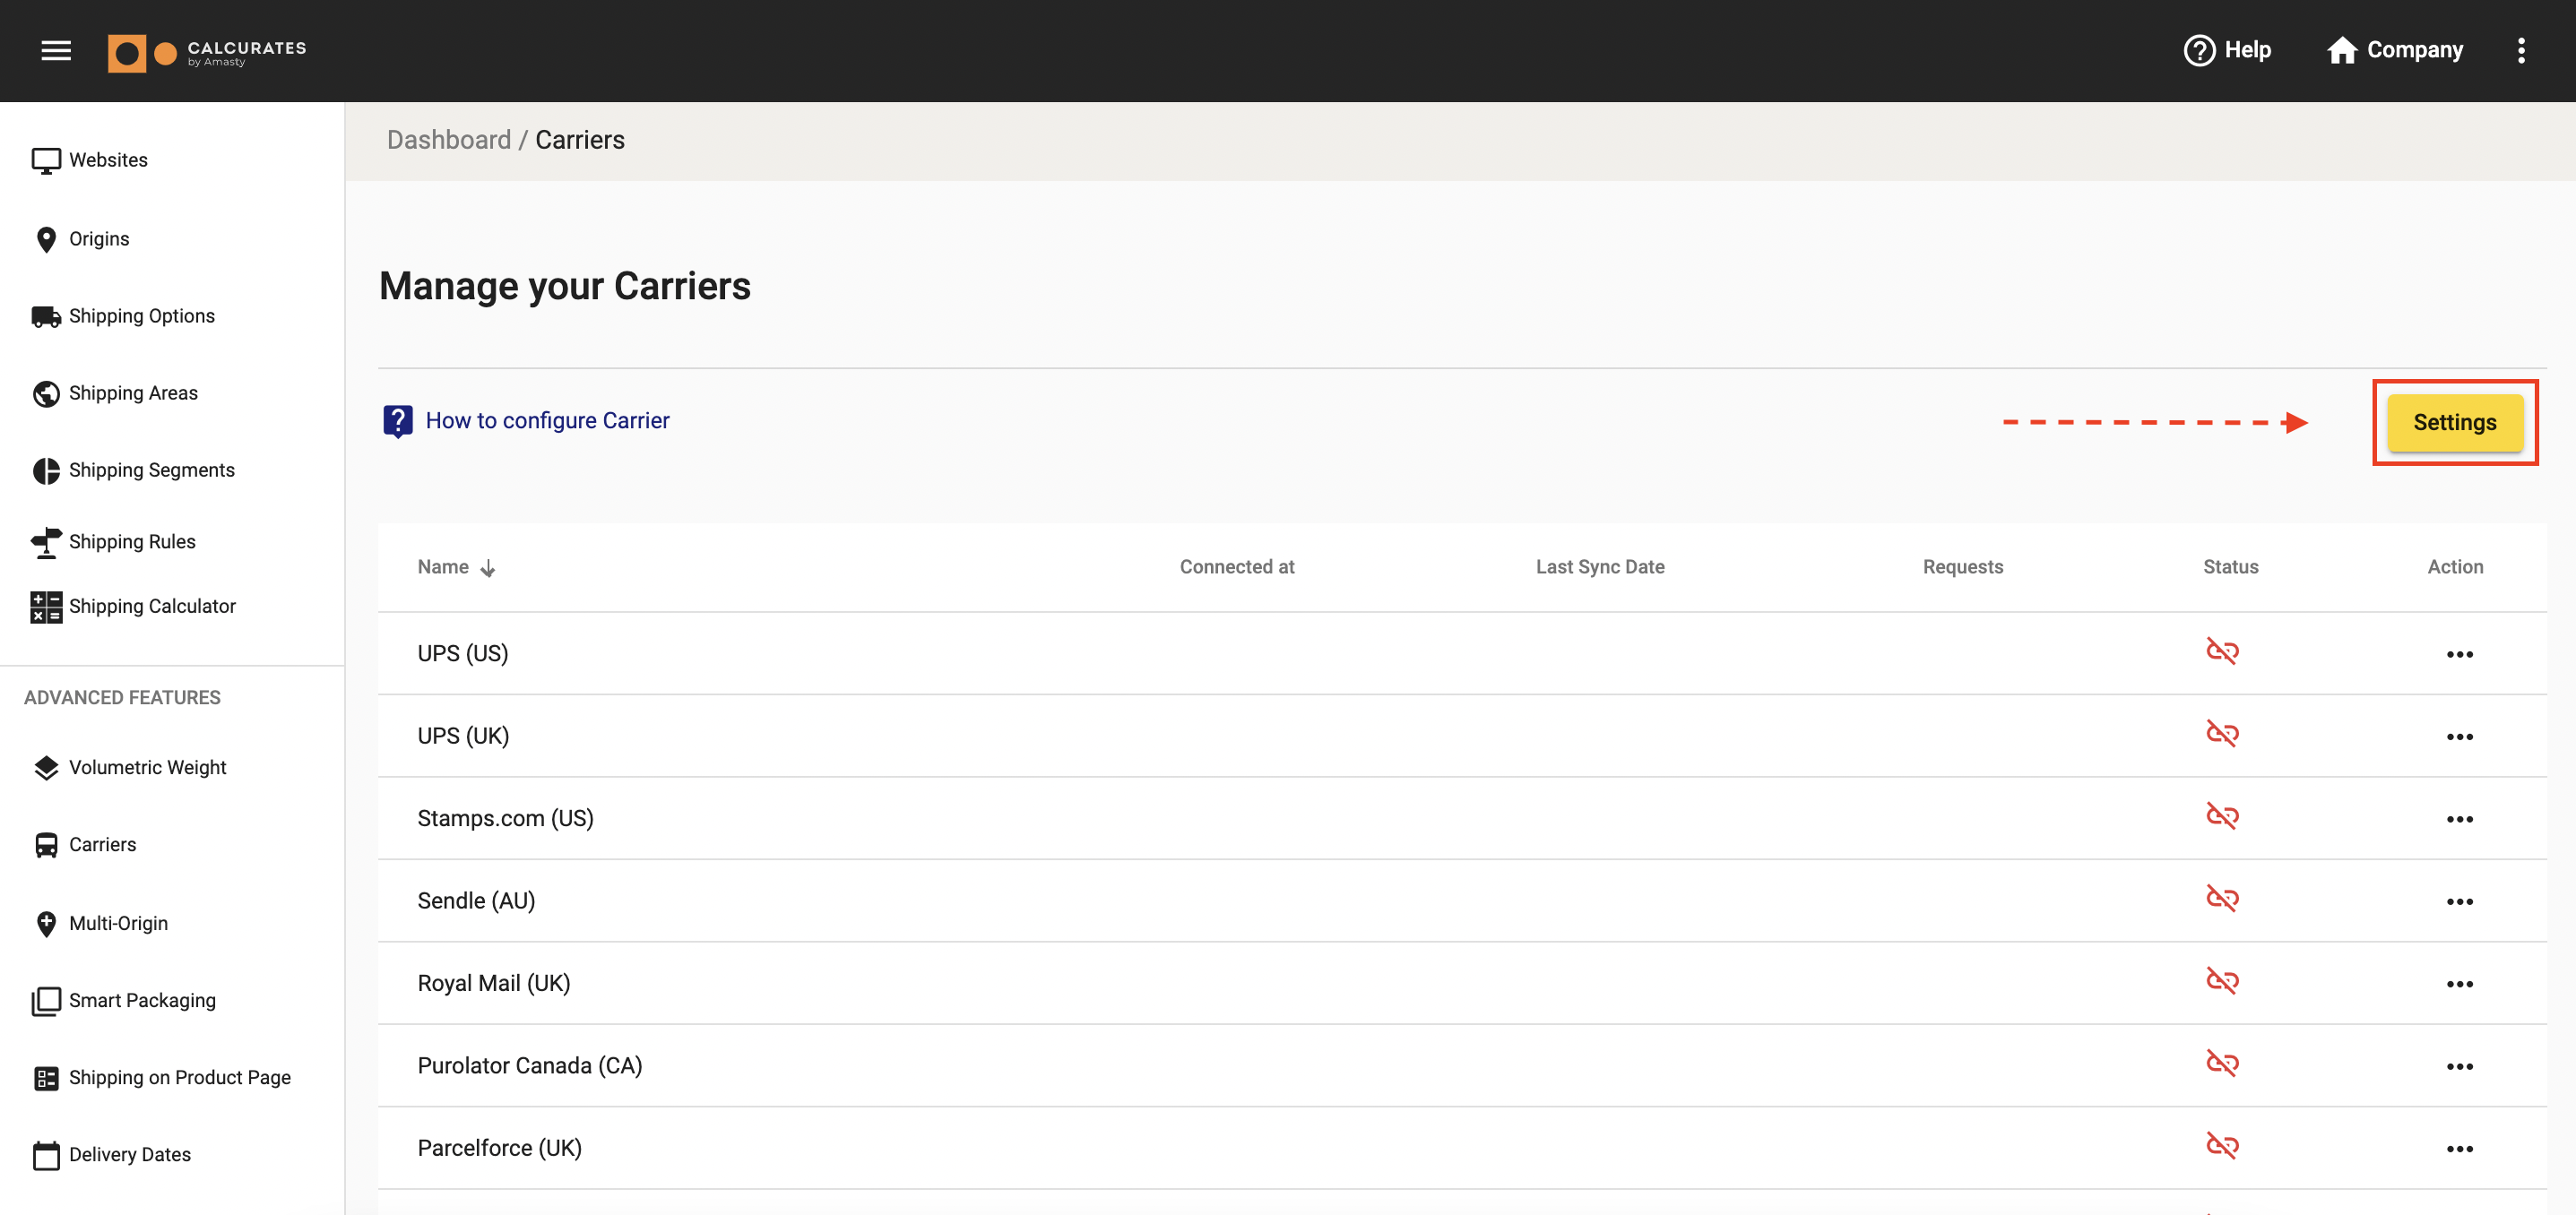Click the Smart Packaging icon
2576x1215 pixels.
[x=46, y=1001]
